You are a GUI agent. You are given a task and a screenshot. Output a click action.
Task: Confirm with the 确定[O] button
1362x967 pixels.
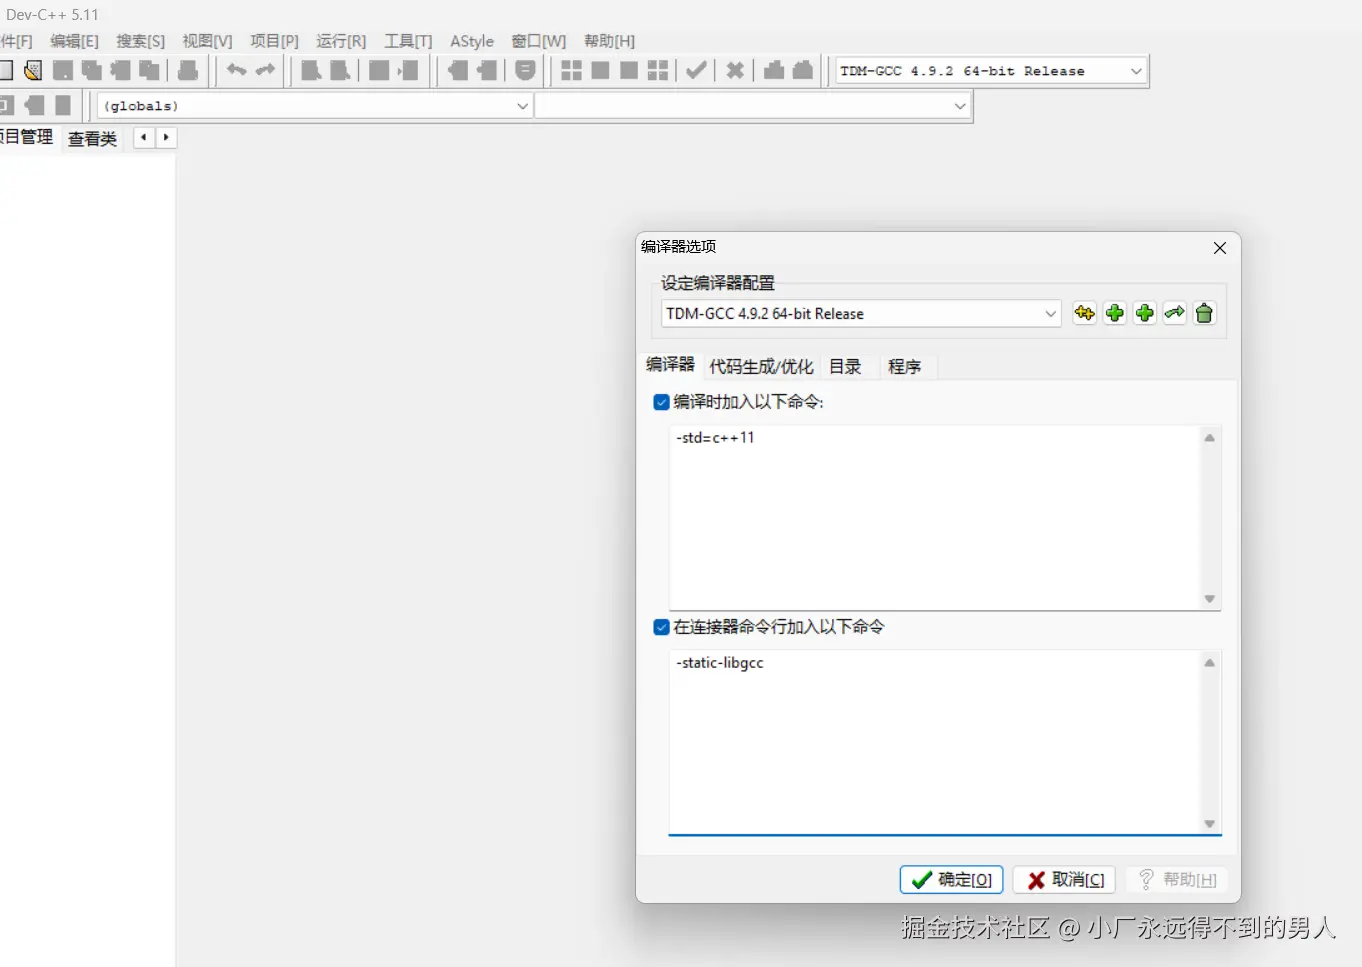pyautogui.click(x=951, y=880)
